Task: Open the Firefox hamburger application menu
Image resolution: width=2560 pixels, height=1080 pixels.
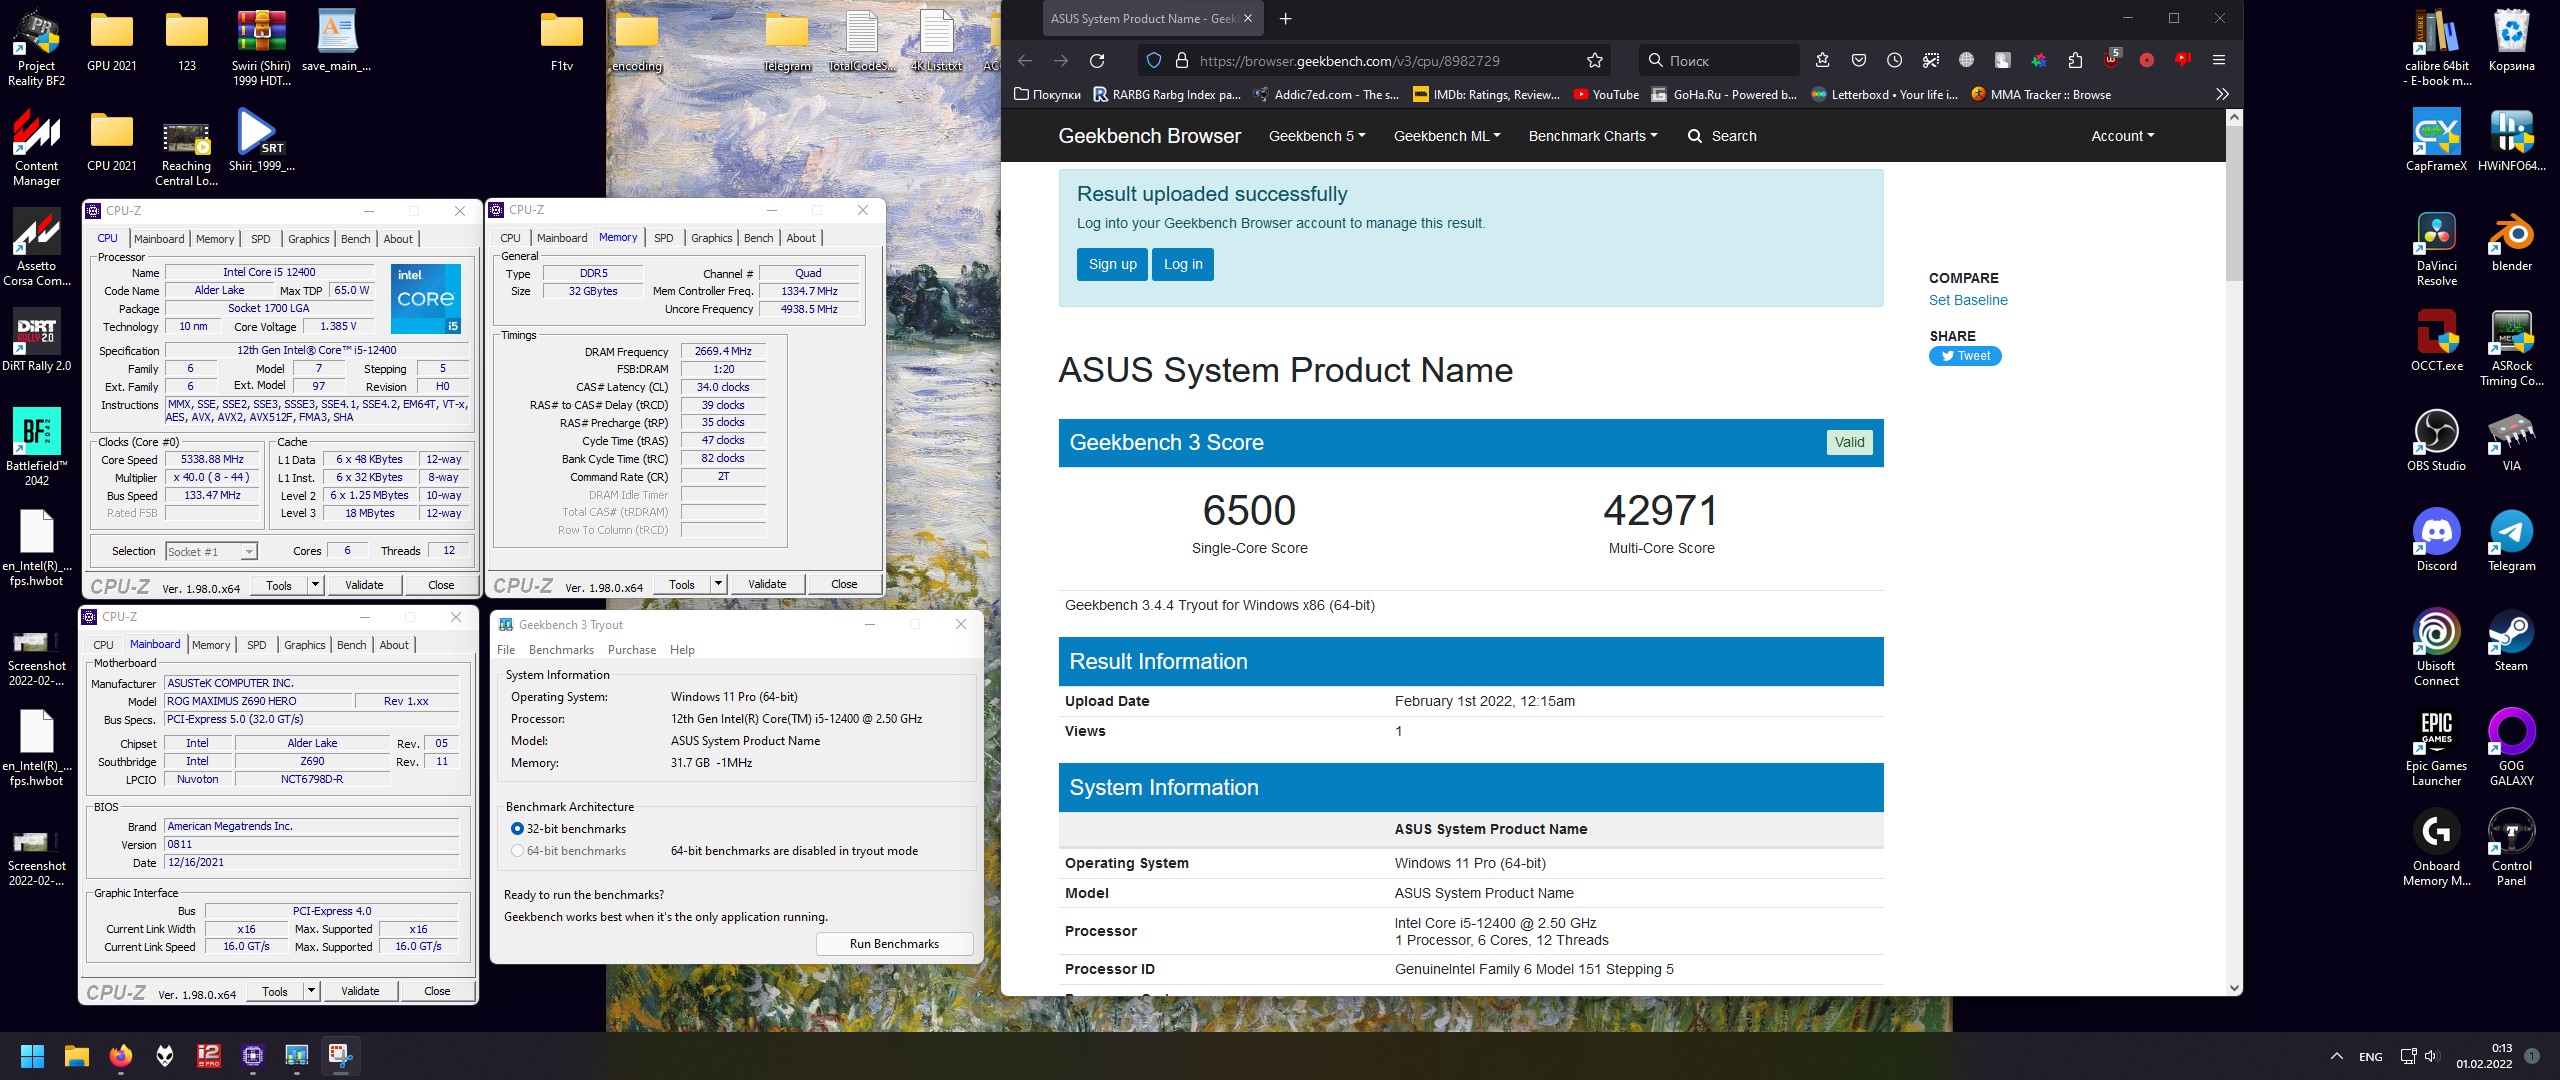Action: click(2219, 61)
